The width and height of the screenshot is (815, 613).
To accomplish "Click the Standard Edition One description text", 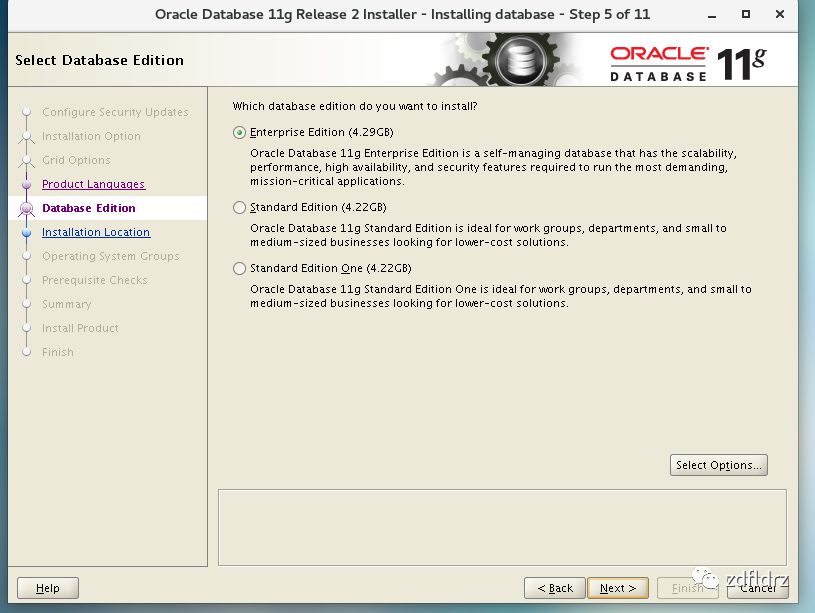I will [501, 296].
